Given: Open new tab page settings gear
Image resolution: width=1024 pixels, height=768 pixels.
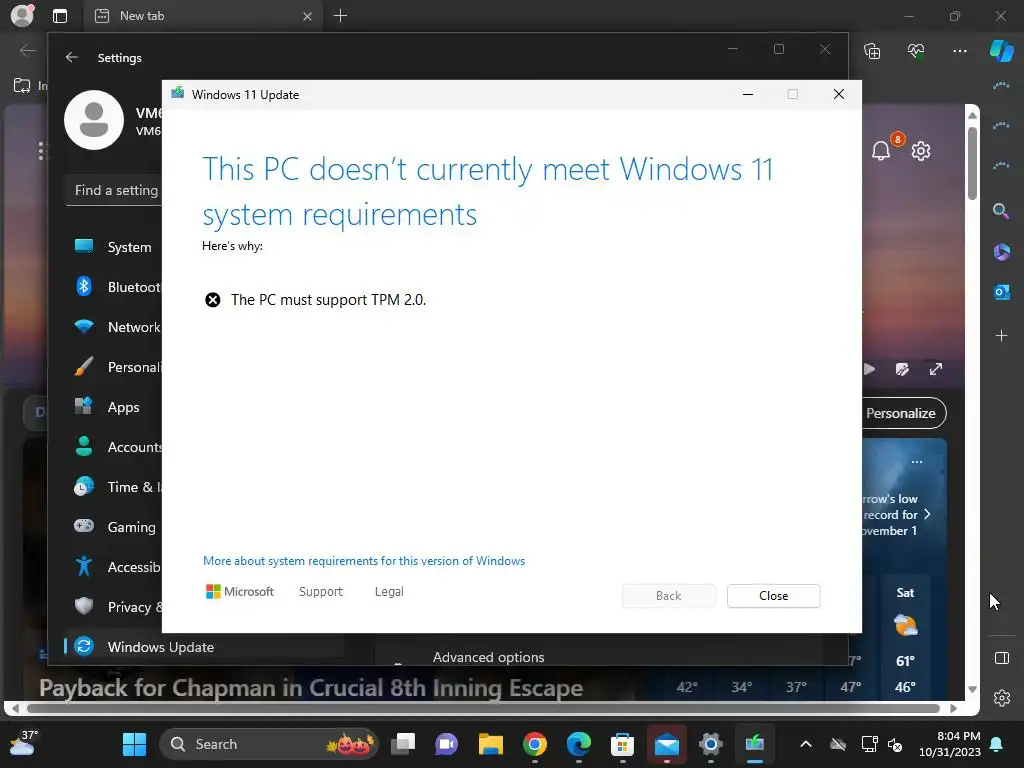Looking at the screenshot, I should pyautogui.click(x=921, y=151).
